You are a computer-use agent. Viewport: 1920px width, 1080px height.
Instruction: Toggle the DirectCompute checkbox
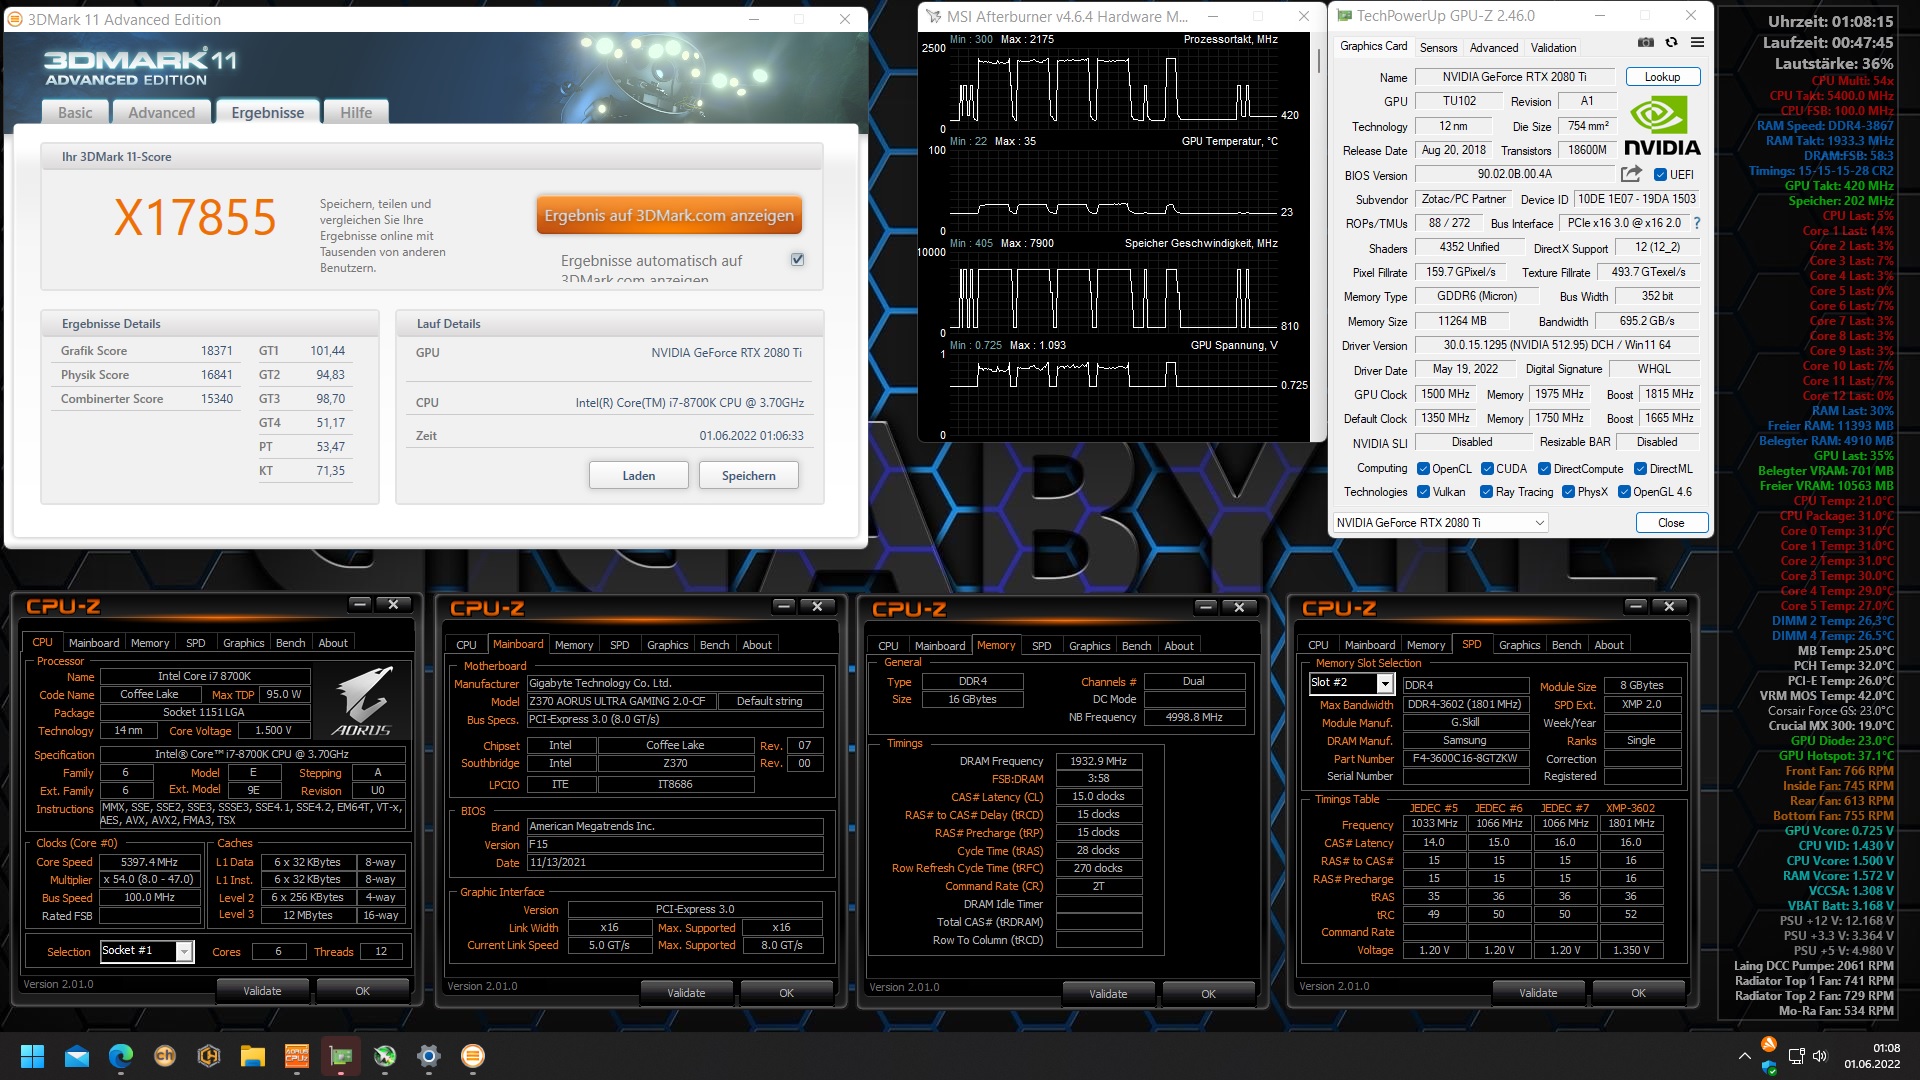pyautogui.click(x=1544, y=468)
